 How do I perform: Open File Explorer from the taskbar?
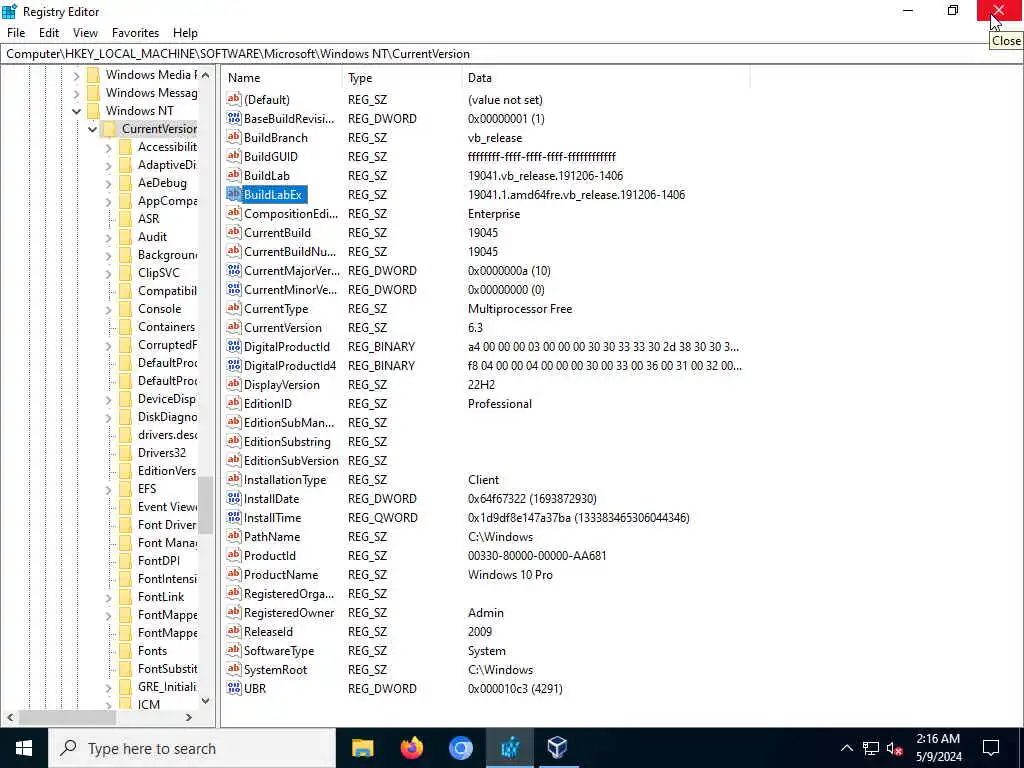coord(362,748)
